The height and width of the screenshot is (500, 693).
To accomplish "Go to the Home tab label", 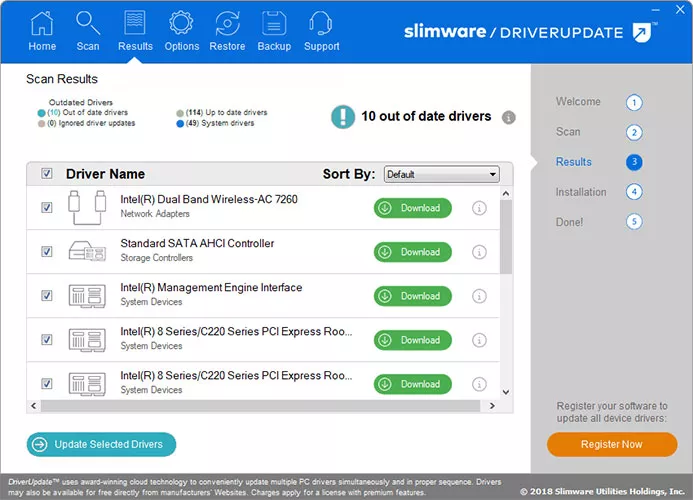I will click(42, 46).
